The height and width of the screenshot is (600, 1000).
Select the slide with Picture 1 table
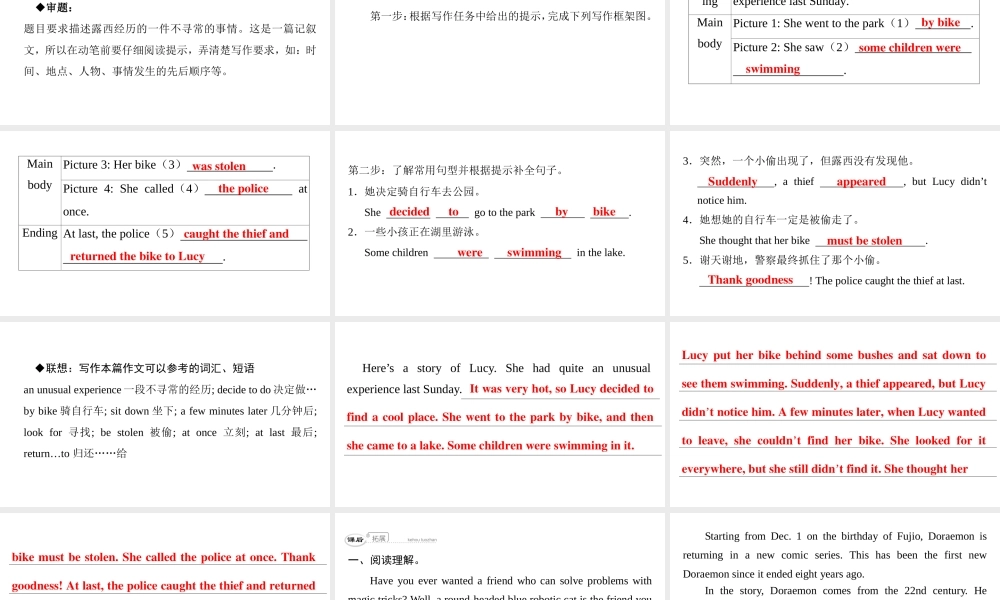click(835, 62)
